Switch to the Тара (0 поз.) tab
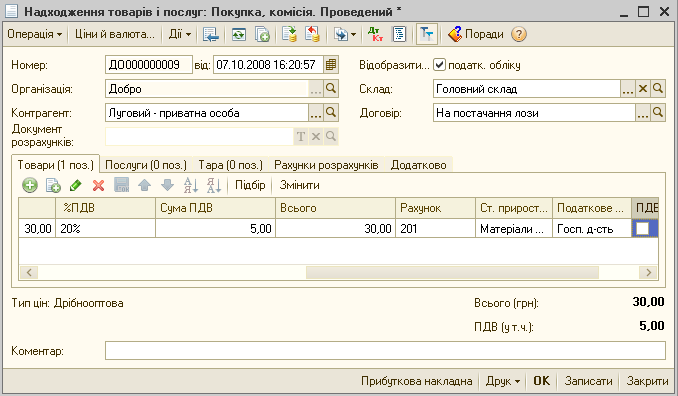Viewport: 678px width, 396px height. pyautogui.click(x=230, y=165)
